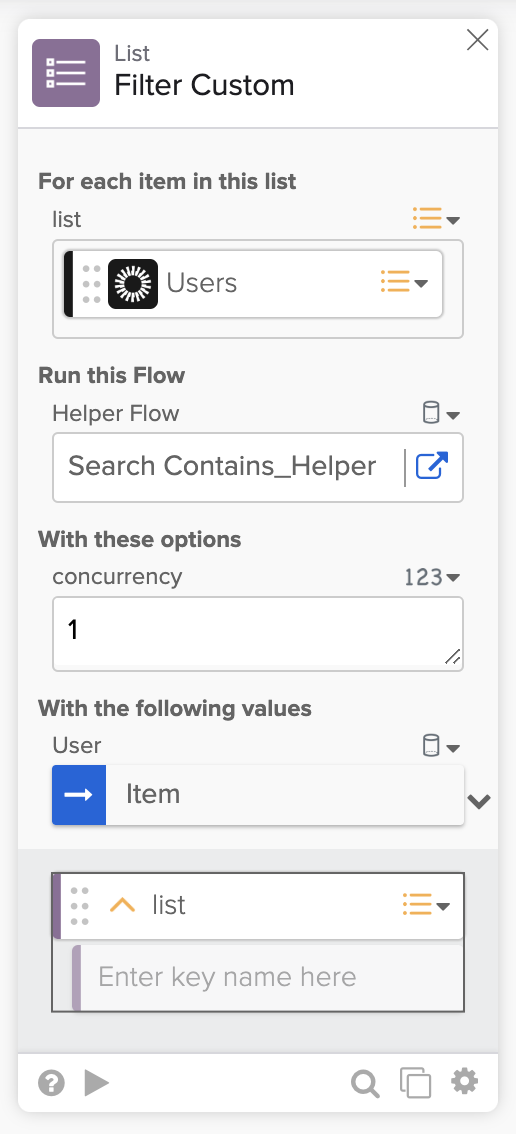Image resolution: width=516 pixels, height=1134 pixels.
Task: Click the help question mark icon
Action: click(x=51, y=1083)
